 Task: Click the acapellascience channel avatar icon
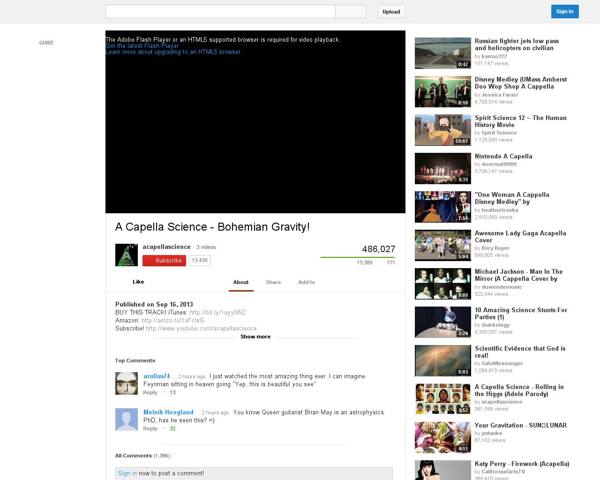pyautogui.click(x=126, y=255)
